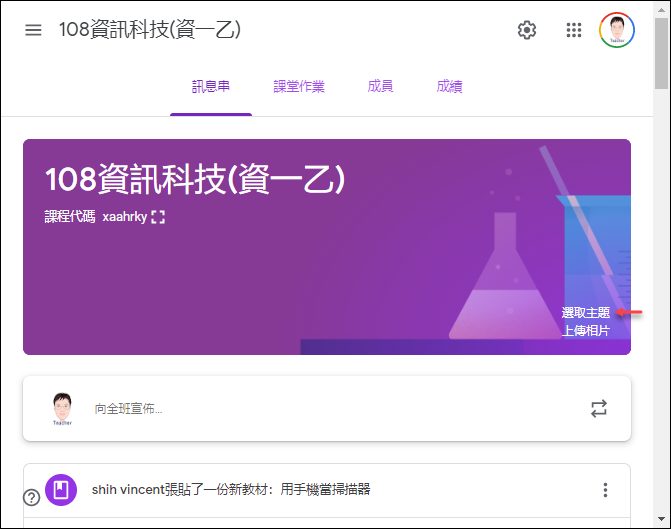Screen dimensions: 671x529
Task: Click the 上傳相片 link
Action: 586,330
